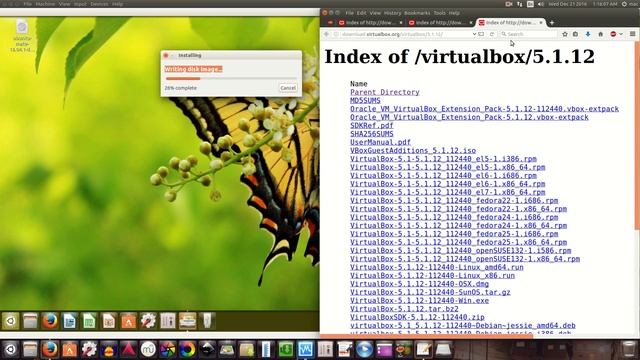Switch to the second 'Index of' tab
The image size is (640, 360).
pyautogui.click(x=440, y=23)
